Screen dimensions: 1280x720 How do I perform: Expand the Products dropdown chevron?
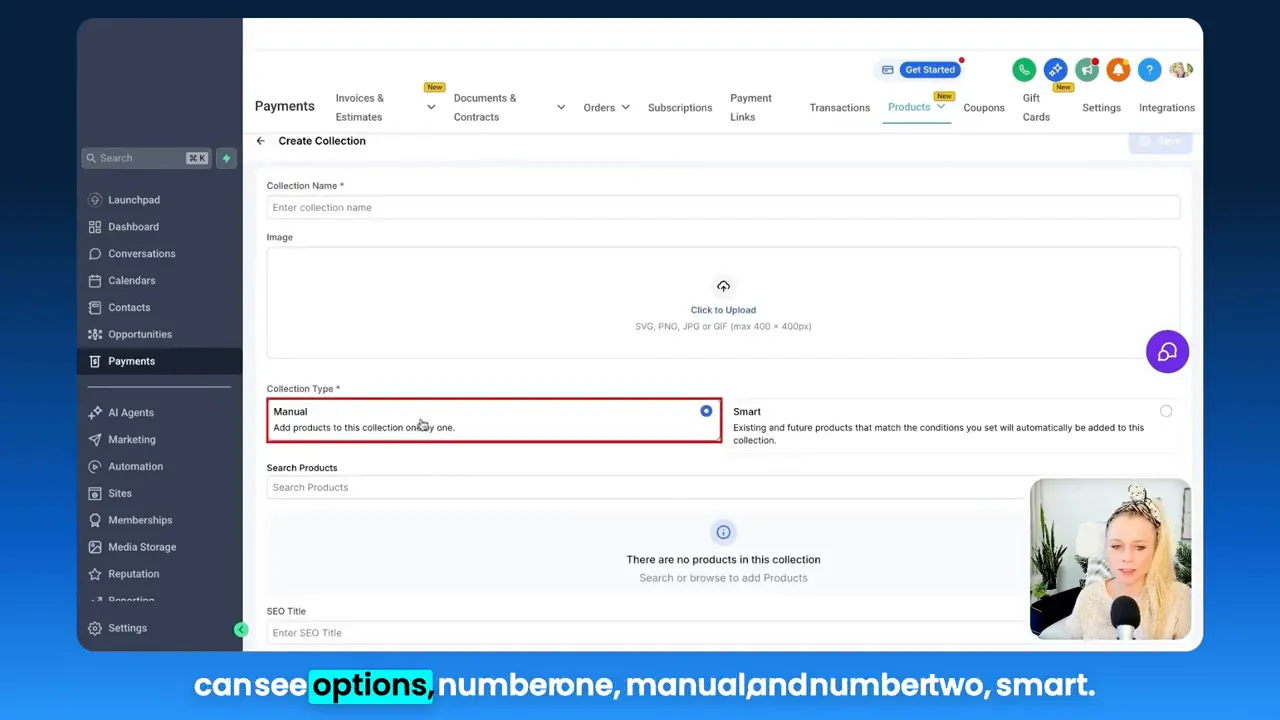click(940, 107)
